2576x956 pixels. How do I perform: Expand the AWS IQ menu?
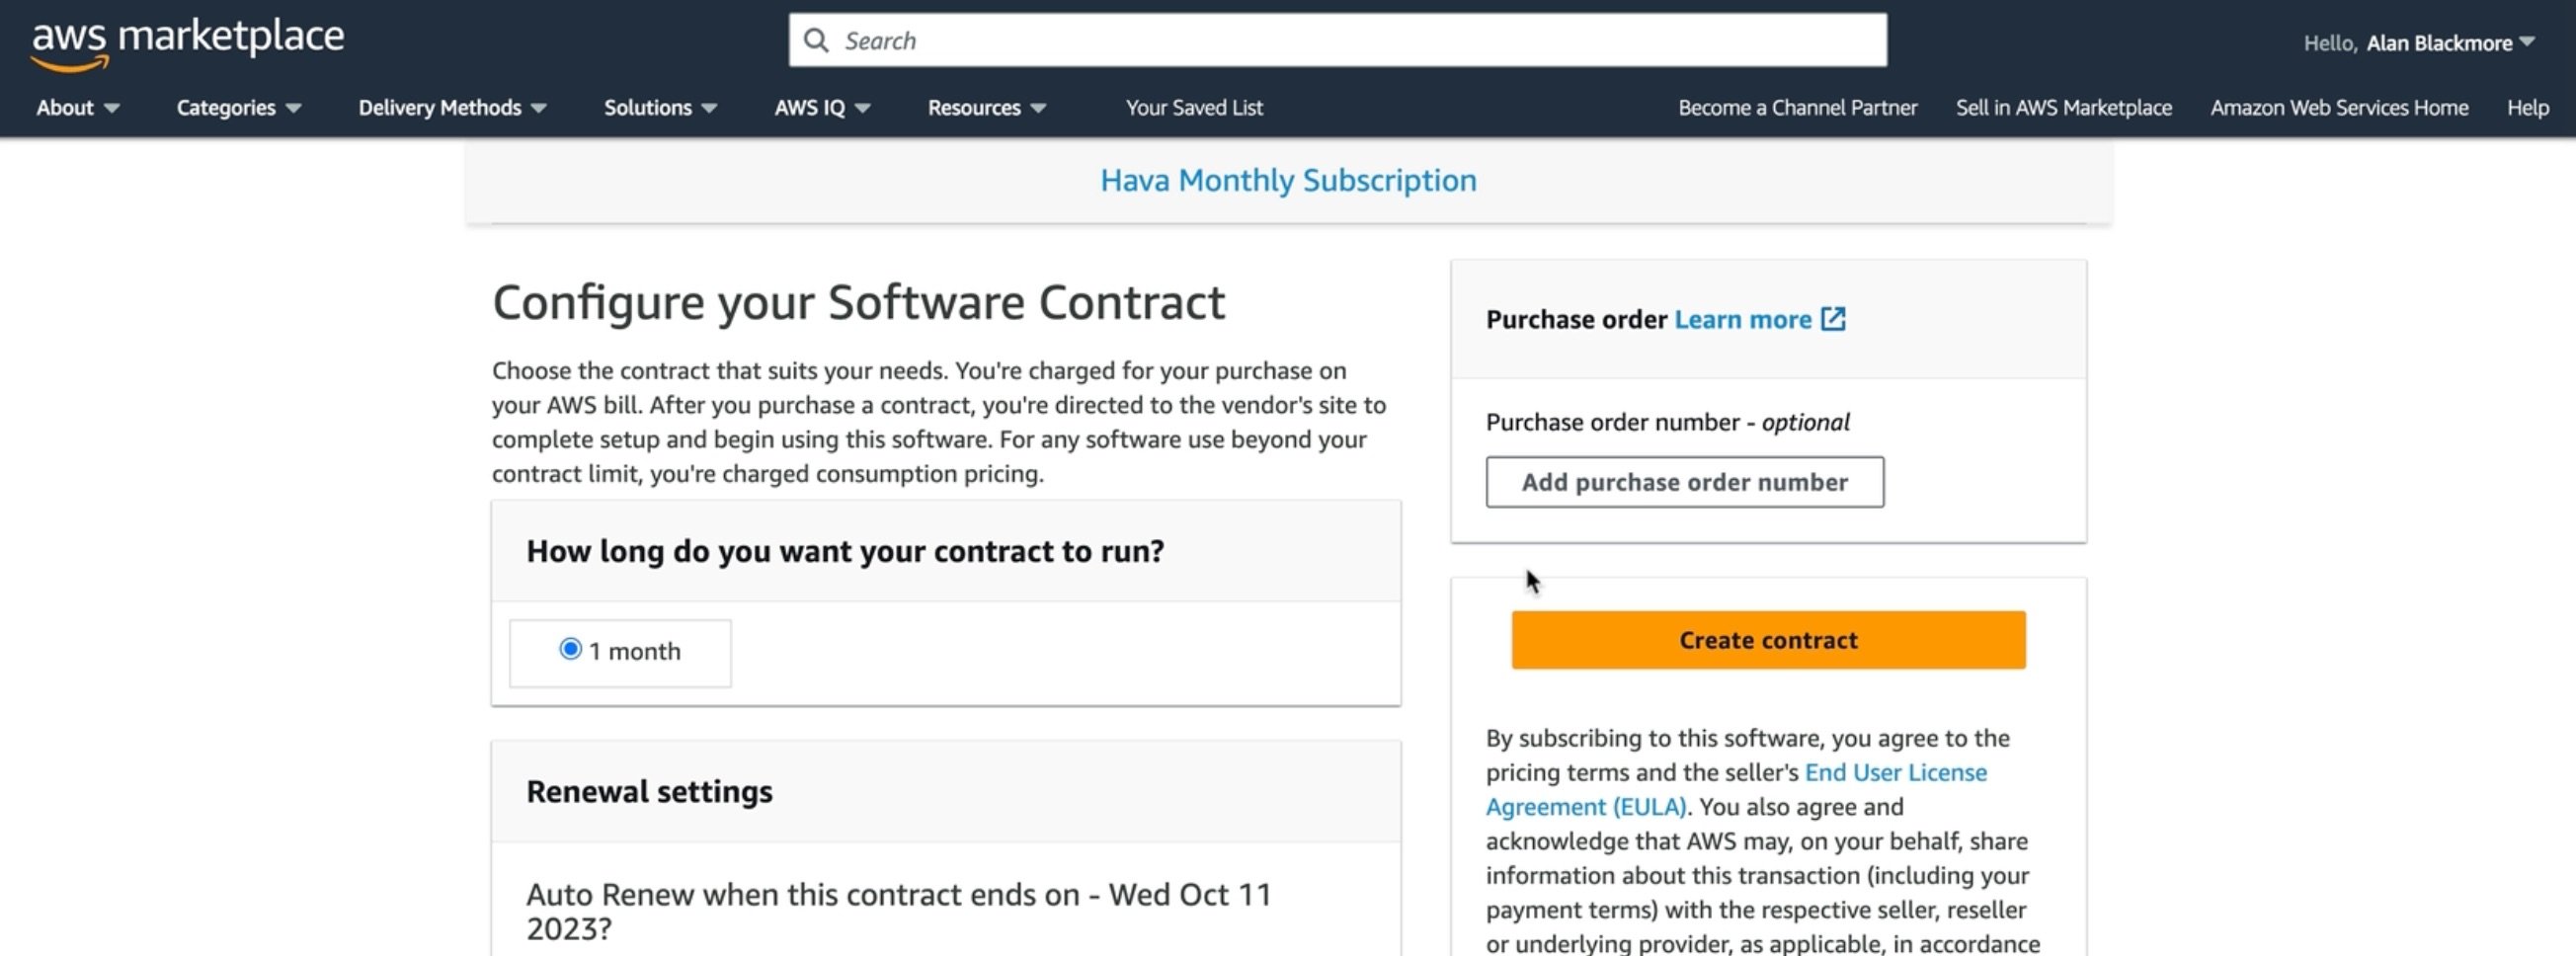point(822,108)
